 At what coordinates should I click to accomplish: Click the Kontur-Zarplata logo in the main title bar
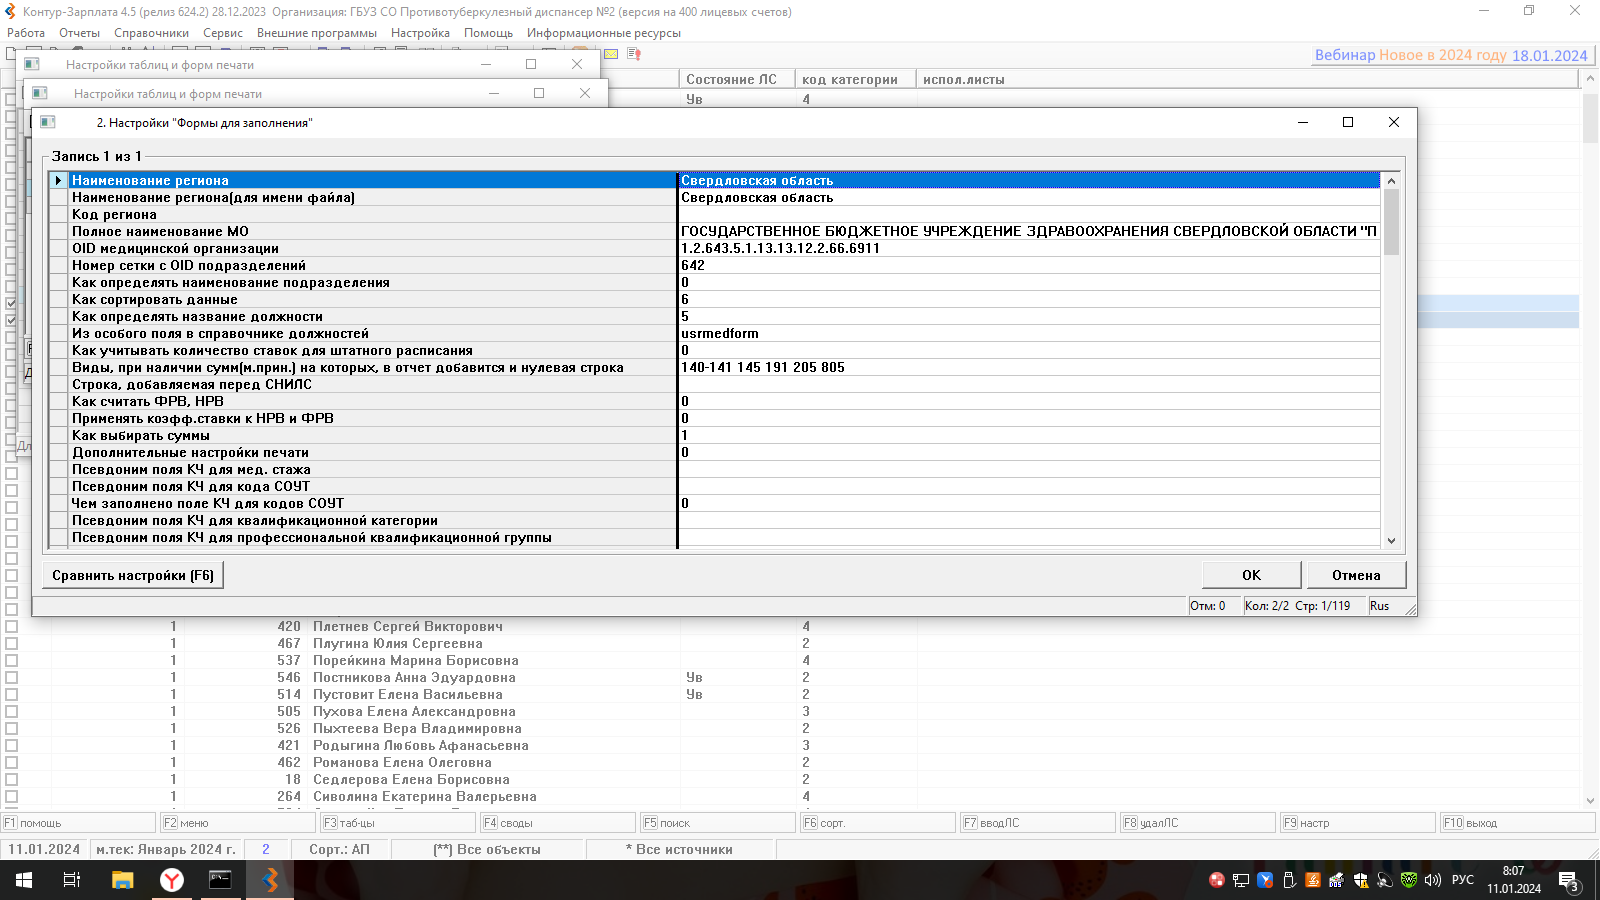pyautogui.click(x=11, y=12)
